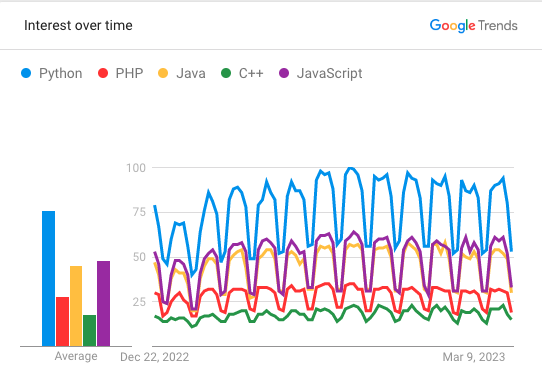Click the Mar 9, 2023 axis label

pos(474,357)
